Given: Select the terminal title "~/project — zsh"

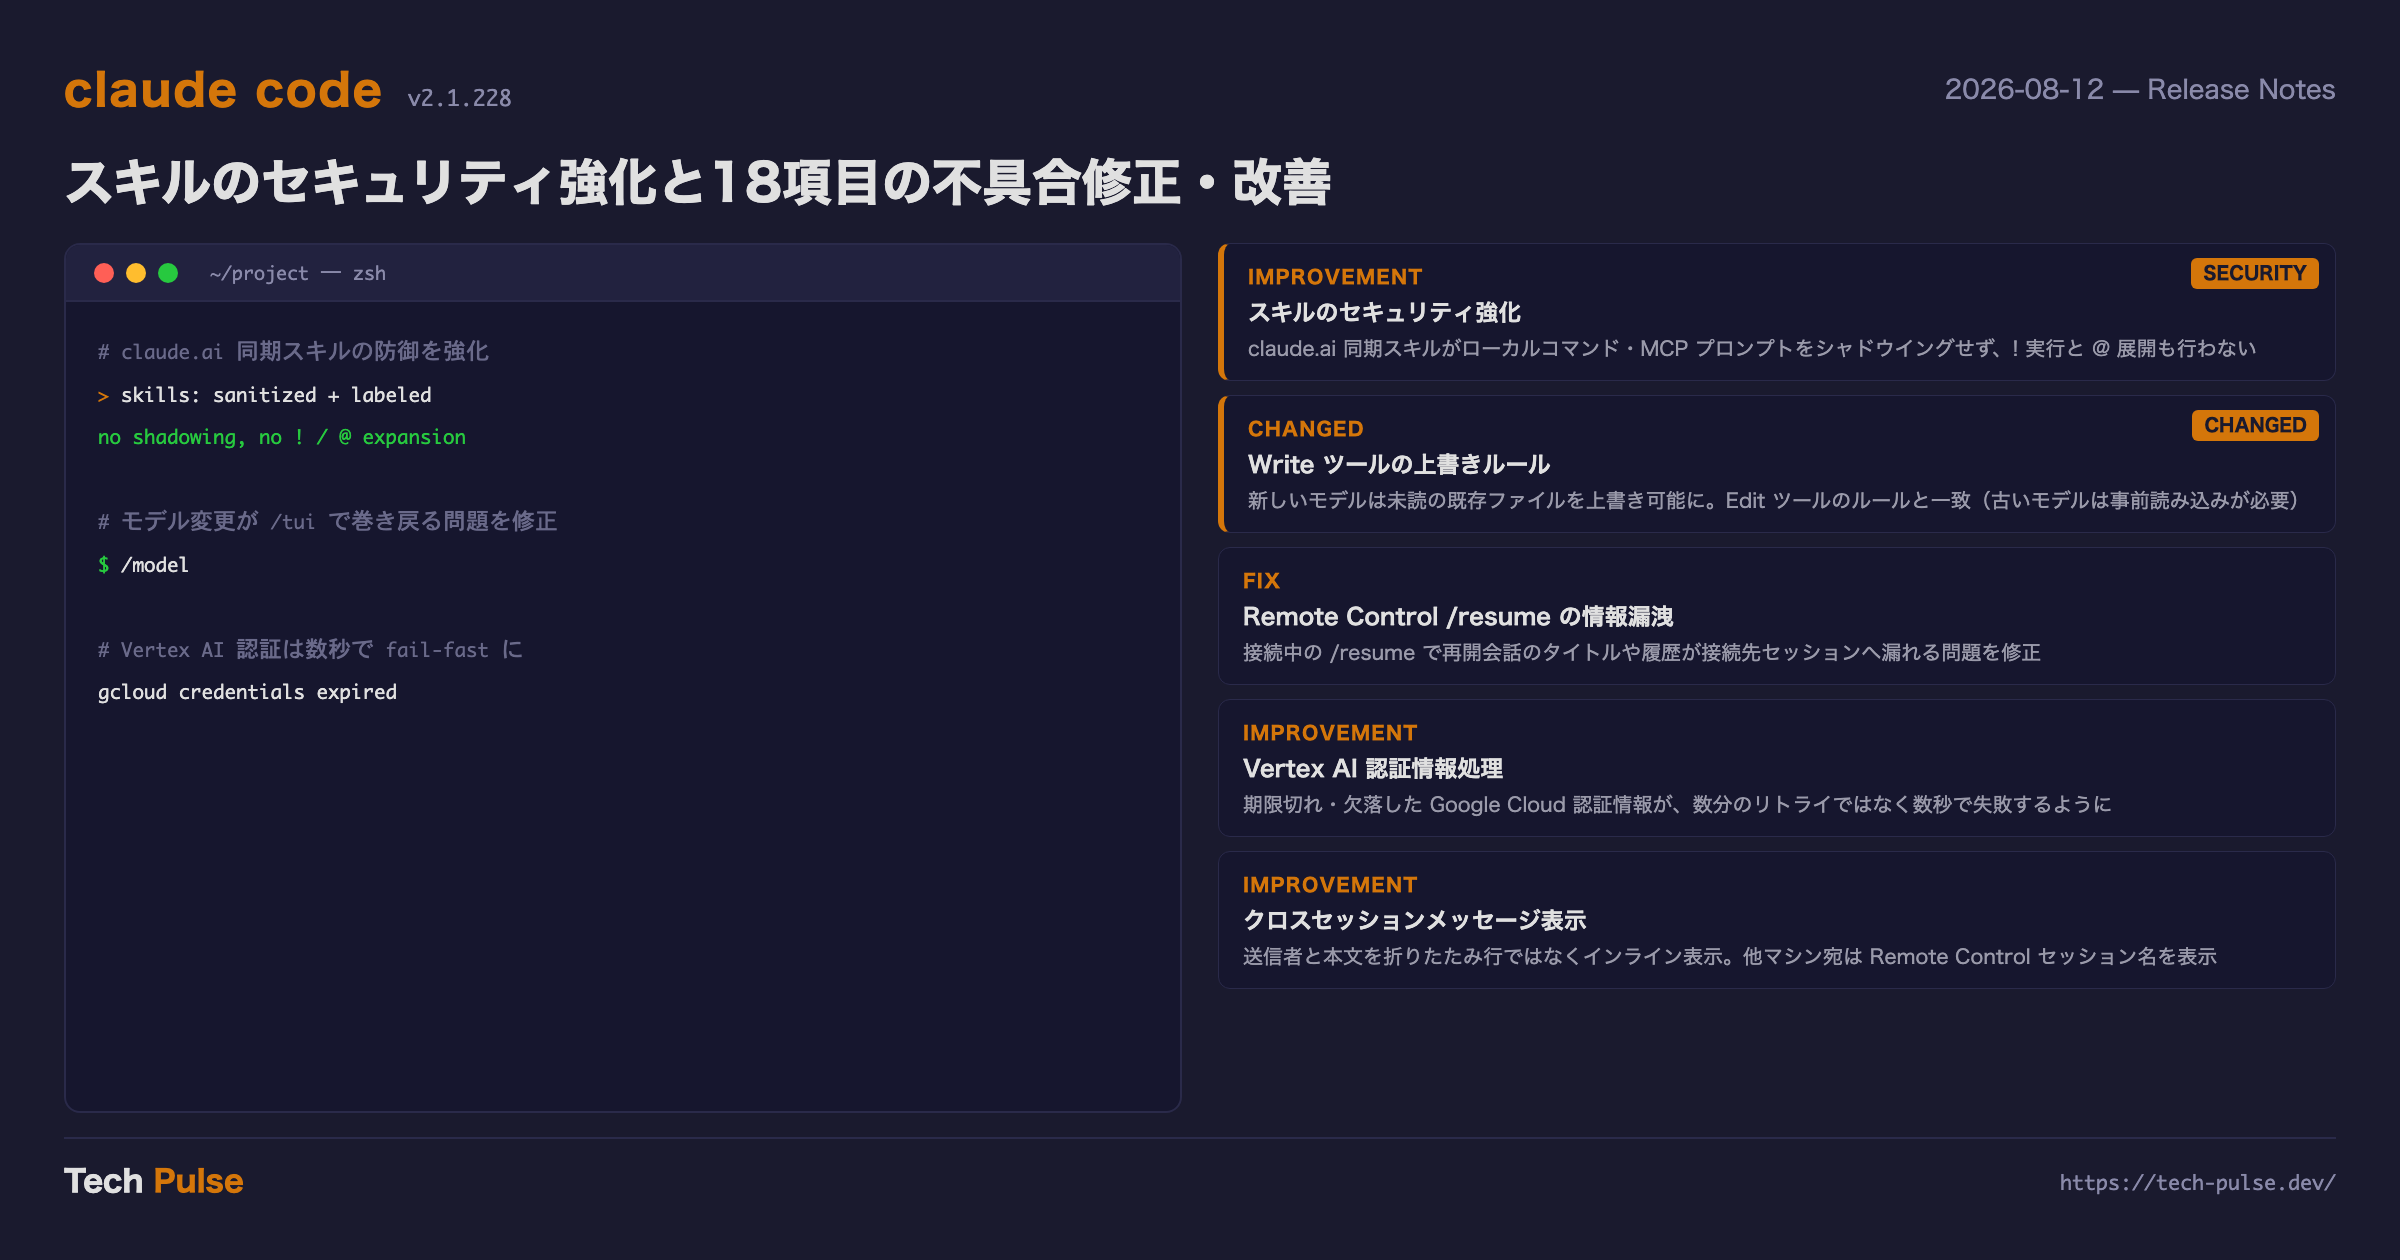Looking at the screenshot, I should 298,273.
